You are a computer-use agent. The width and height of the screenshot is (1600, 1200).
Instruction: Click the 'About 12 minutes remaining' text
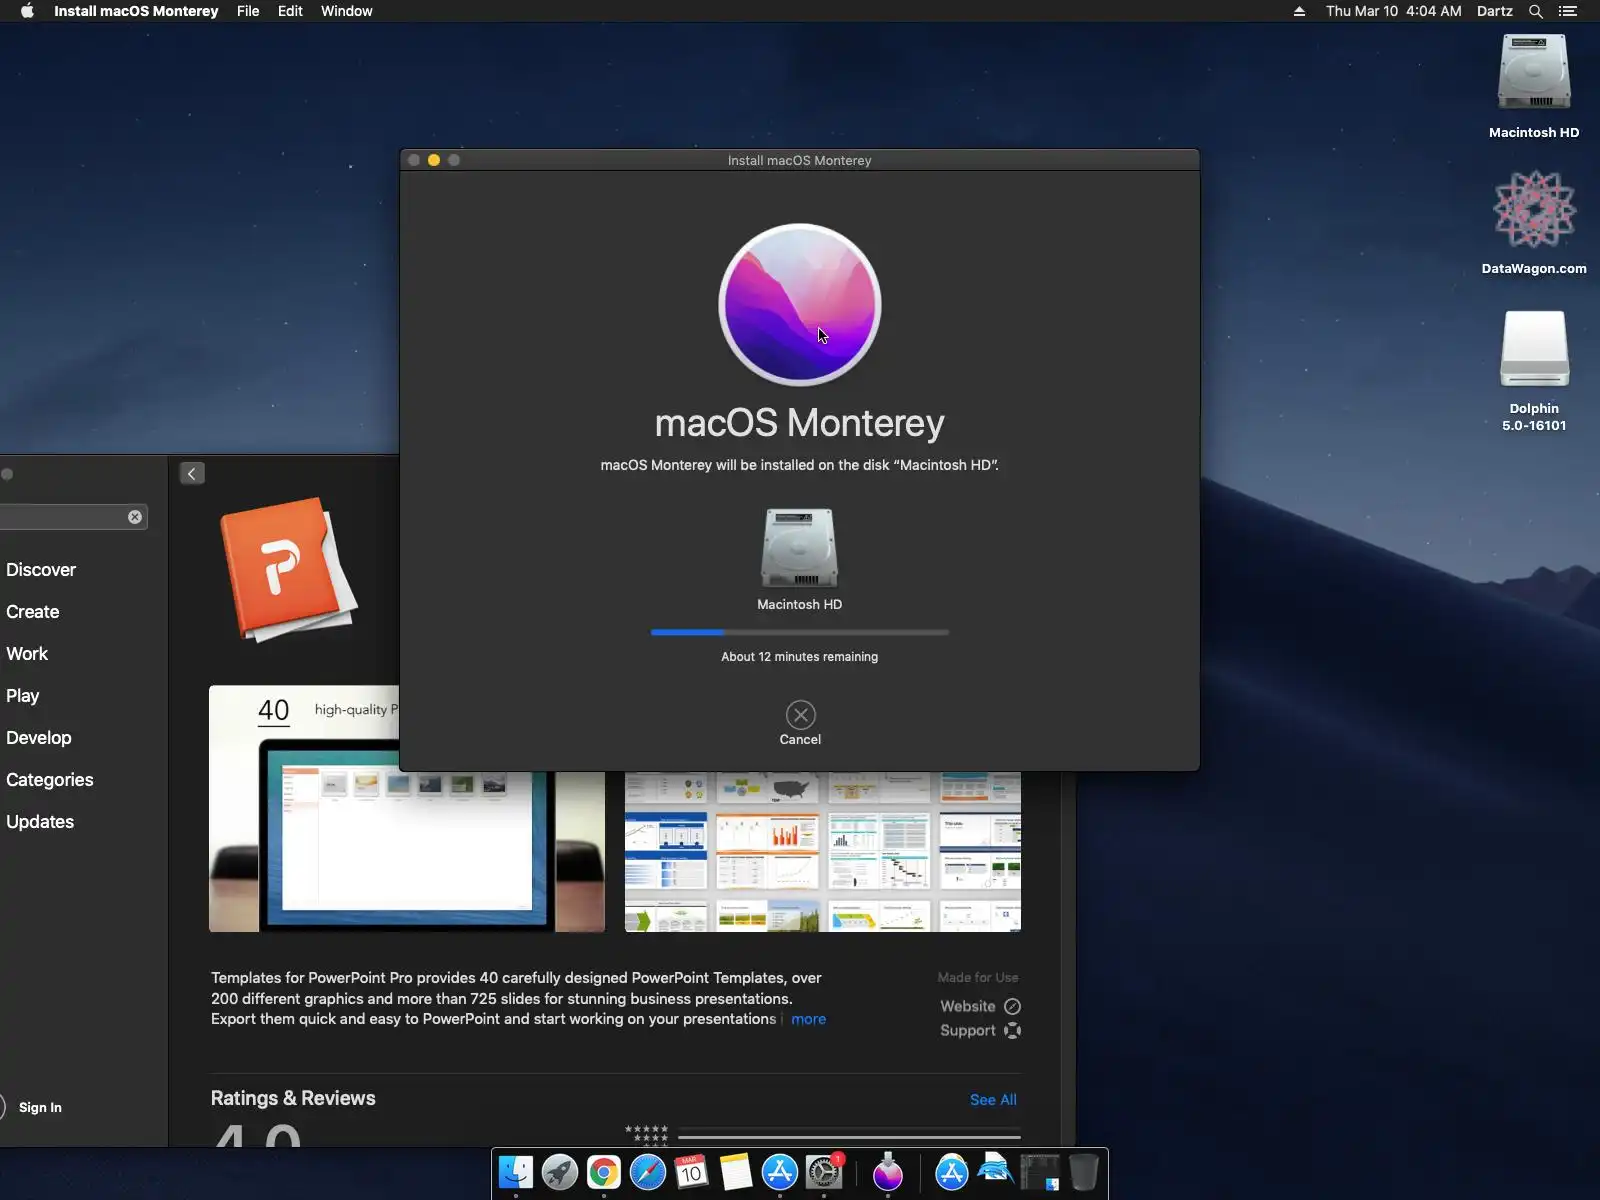(x=800, y=657)
